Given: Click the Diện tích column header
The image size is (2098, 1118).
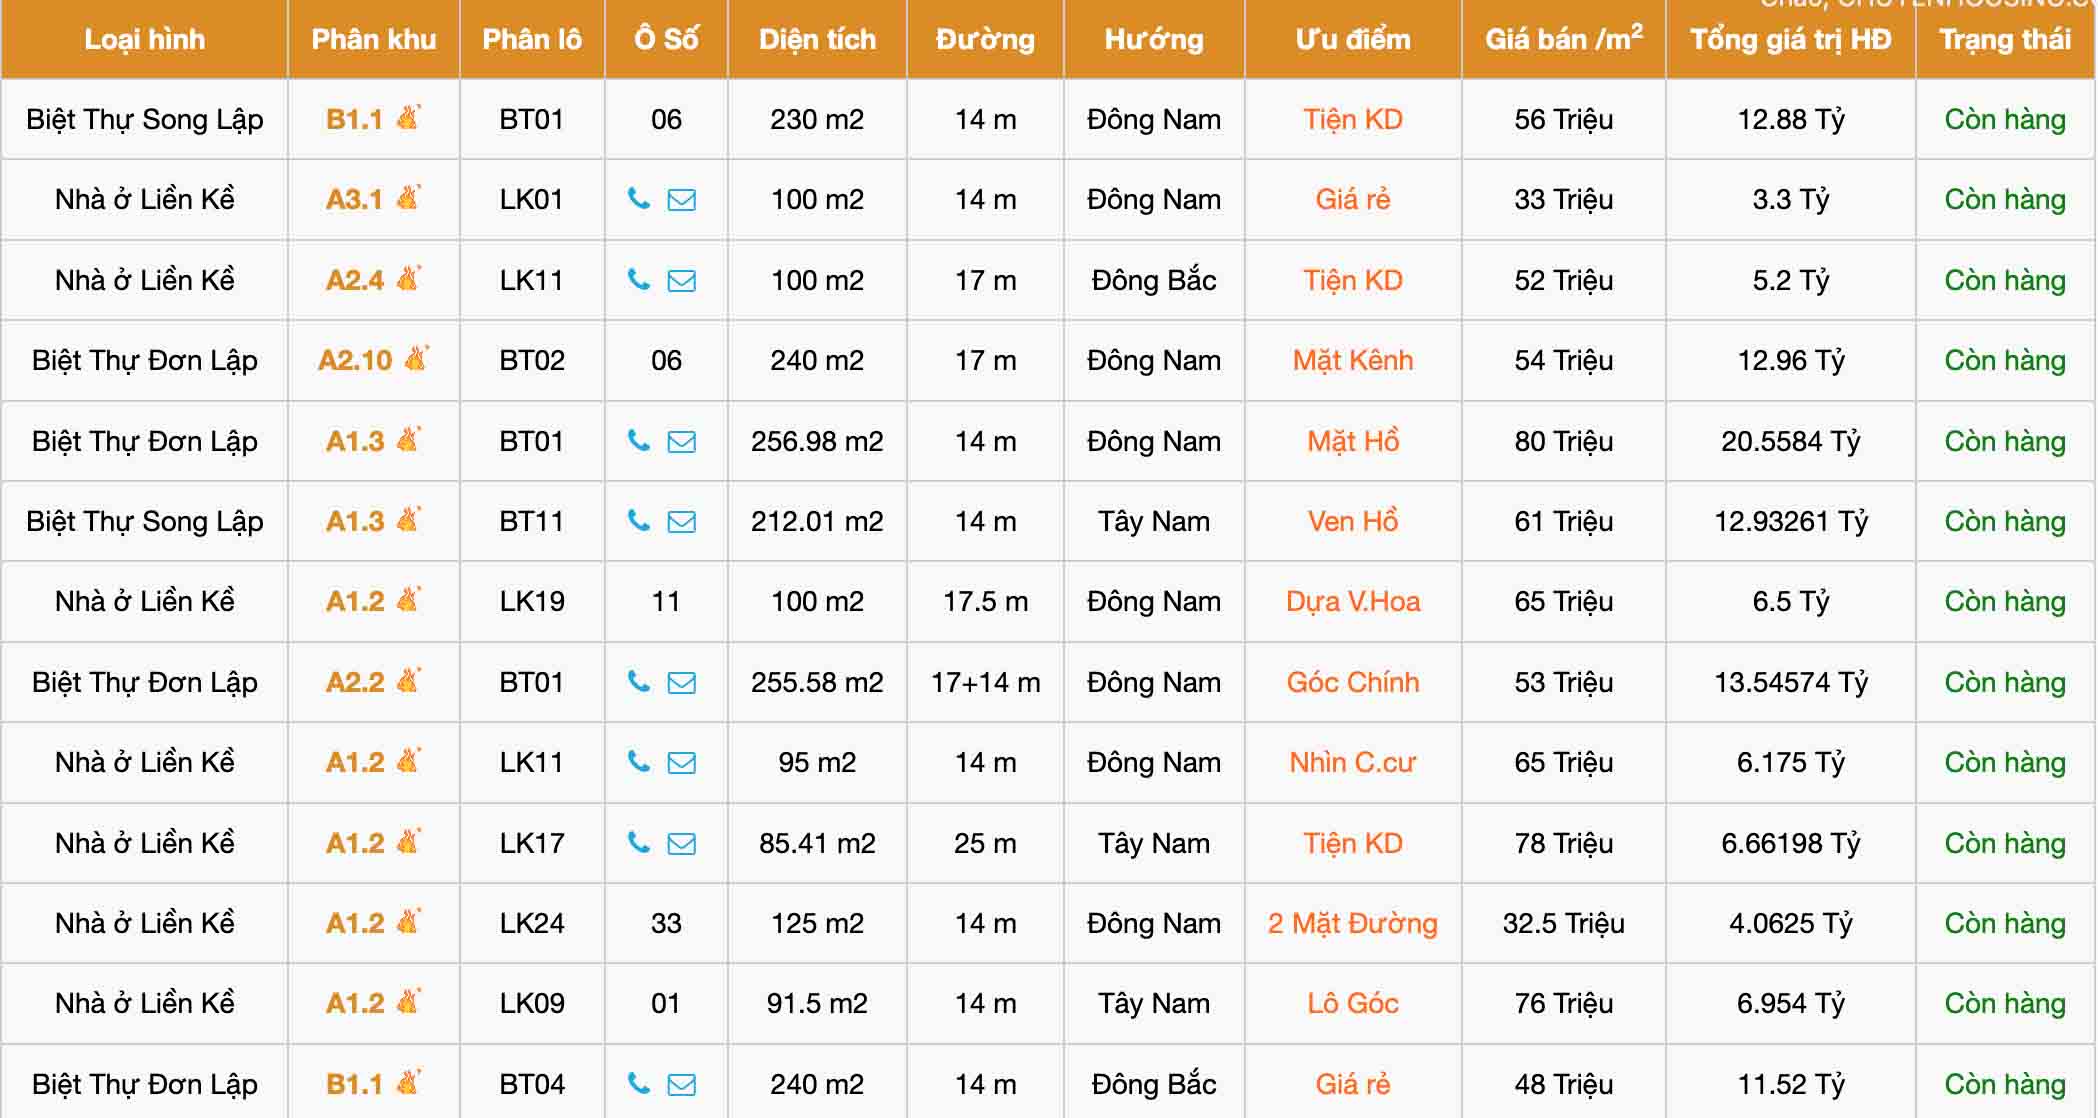Looking at the screenshot, I should point(817,39).
